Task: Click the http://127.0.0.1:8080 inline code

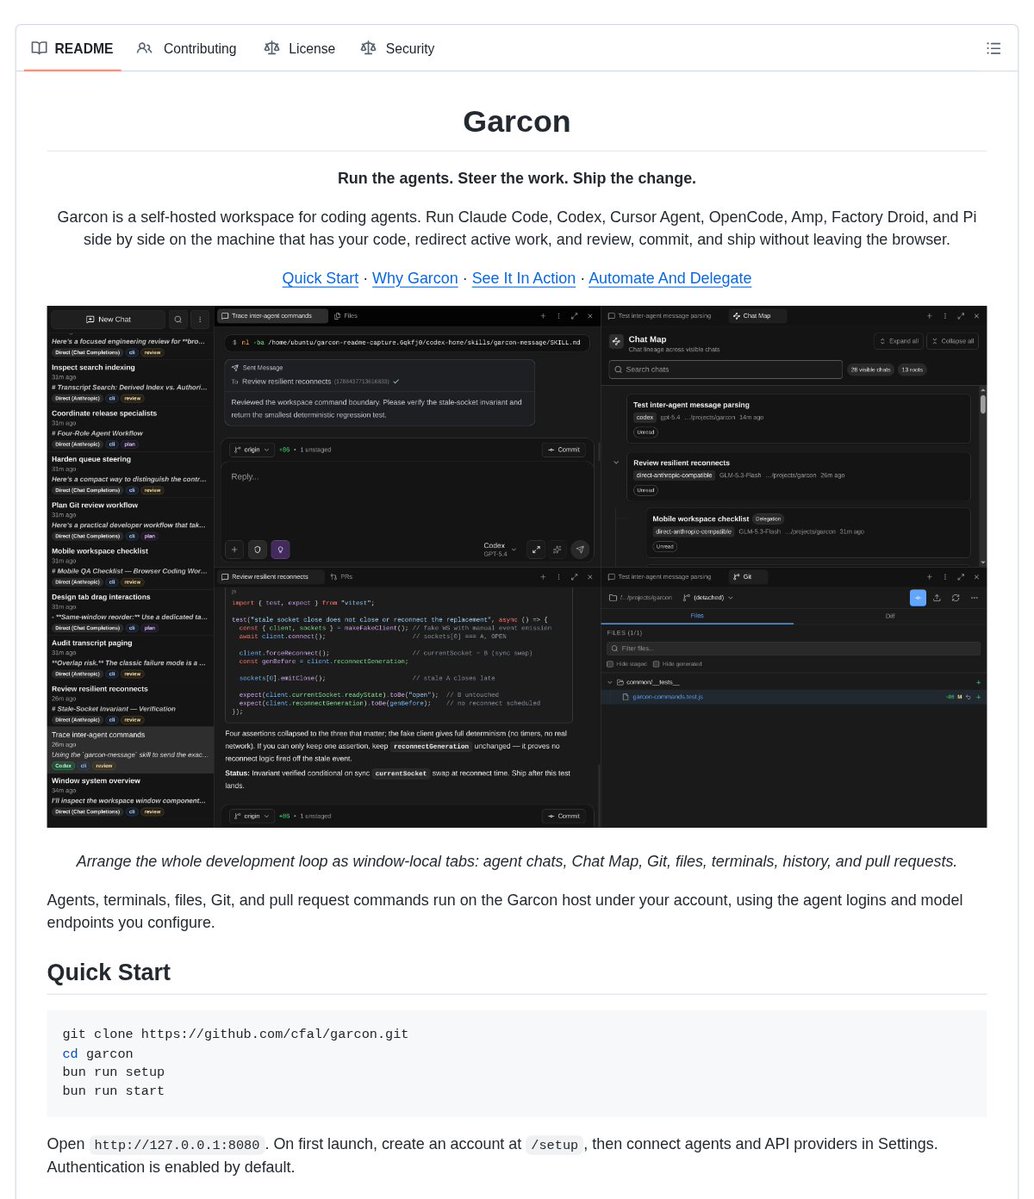Action: [x=177, y=1145]
